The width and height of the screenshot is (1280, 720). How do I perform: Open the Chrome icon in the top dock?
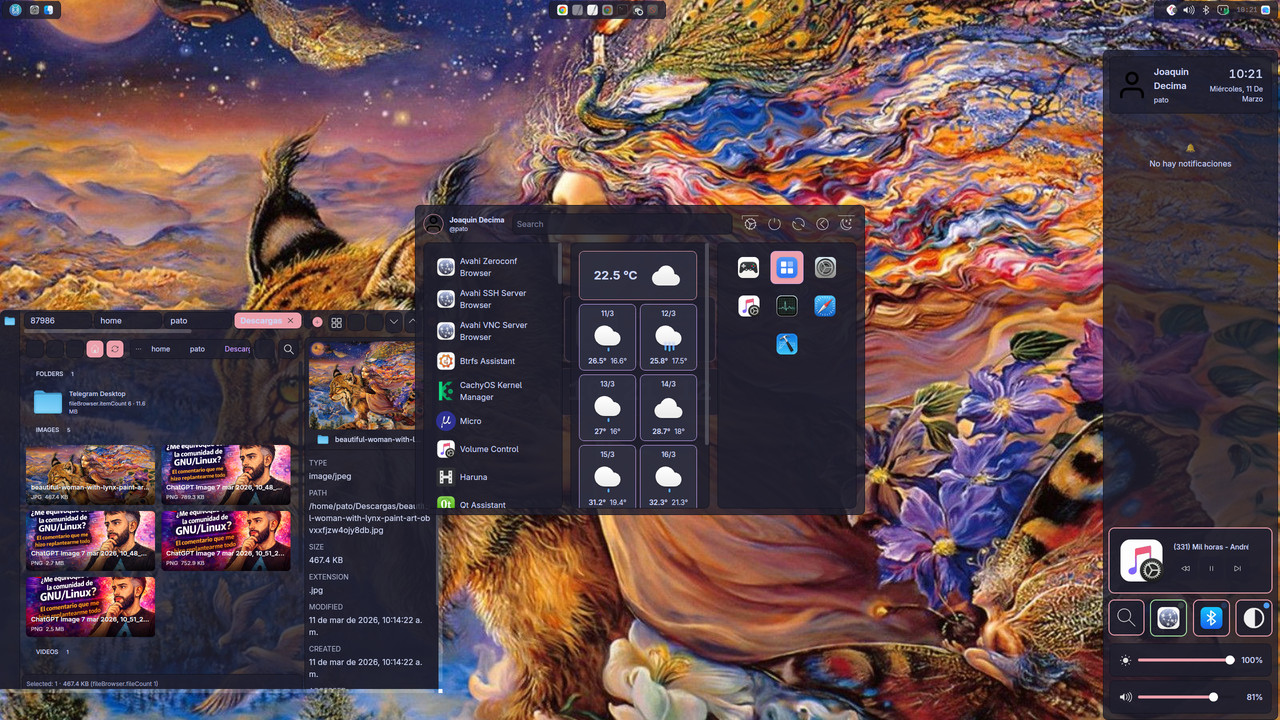click(x=563, y=9)
